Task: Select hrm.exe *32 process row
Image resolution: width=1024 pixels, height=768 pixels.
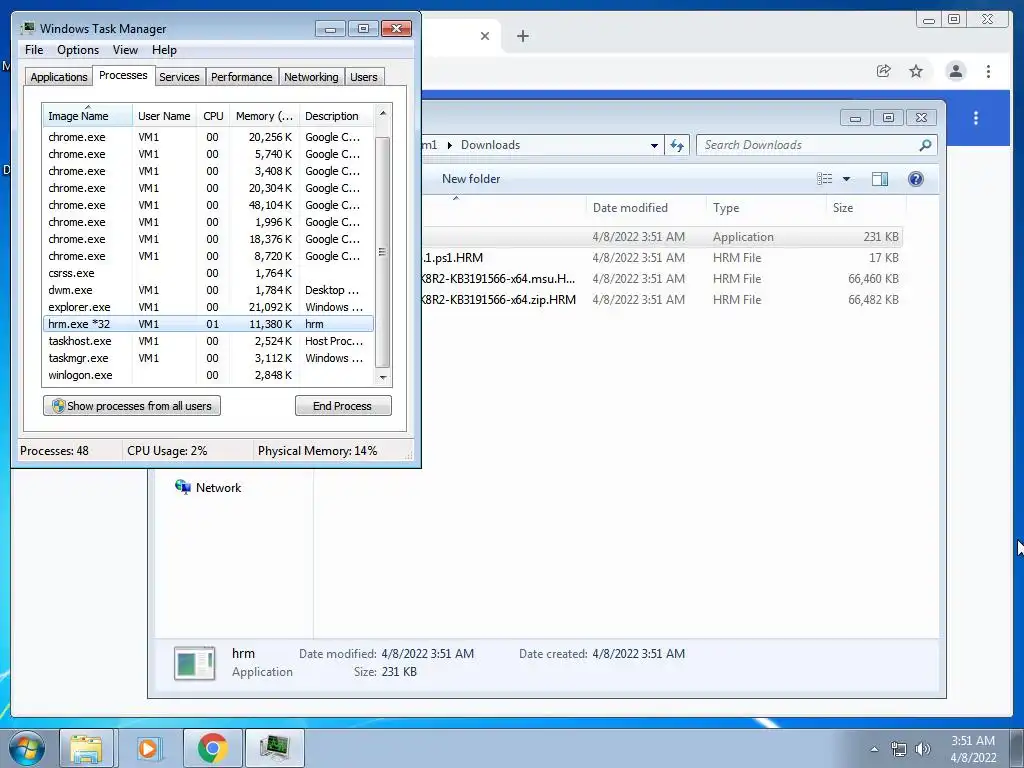Action: (x=208, y=324)
